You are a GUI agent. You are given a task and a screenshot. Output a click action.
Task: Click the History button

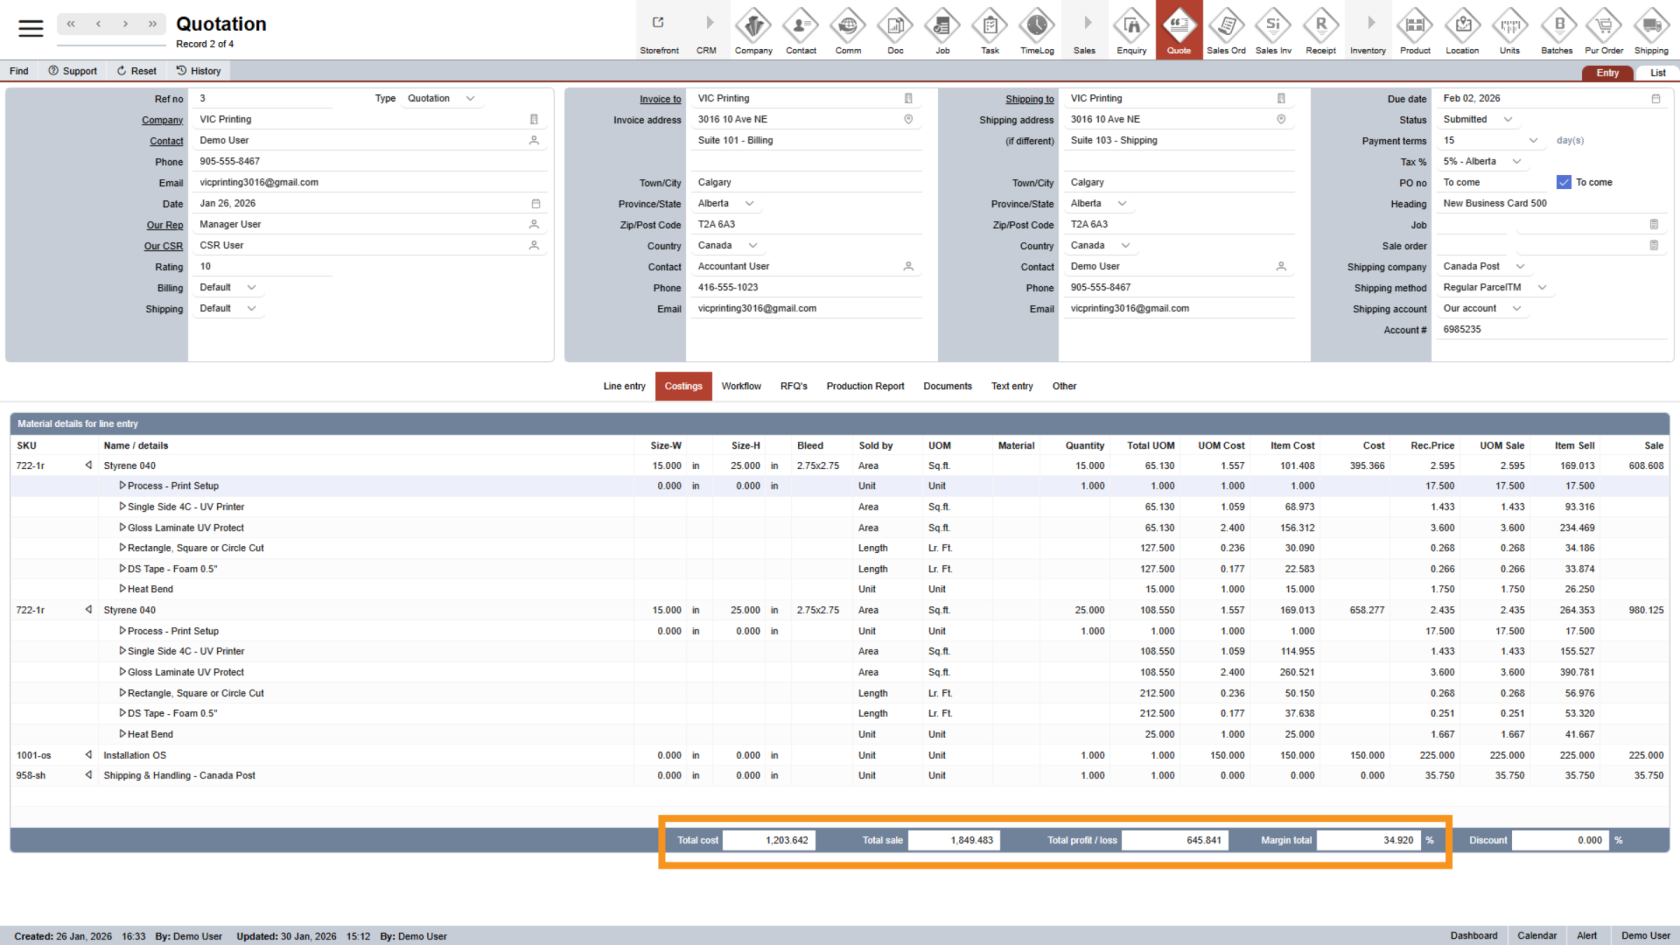pyautogui.click(x=198, y=71)
